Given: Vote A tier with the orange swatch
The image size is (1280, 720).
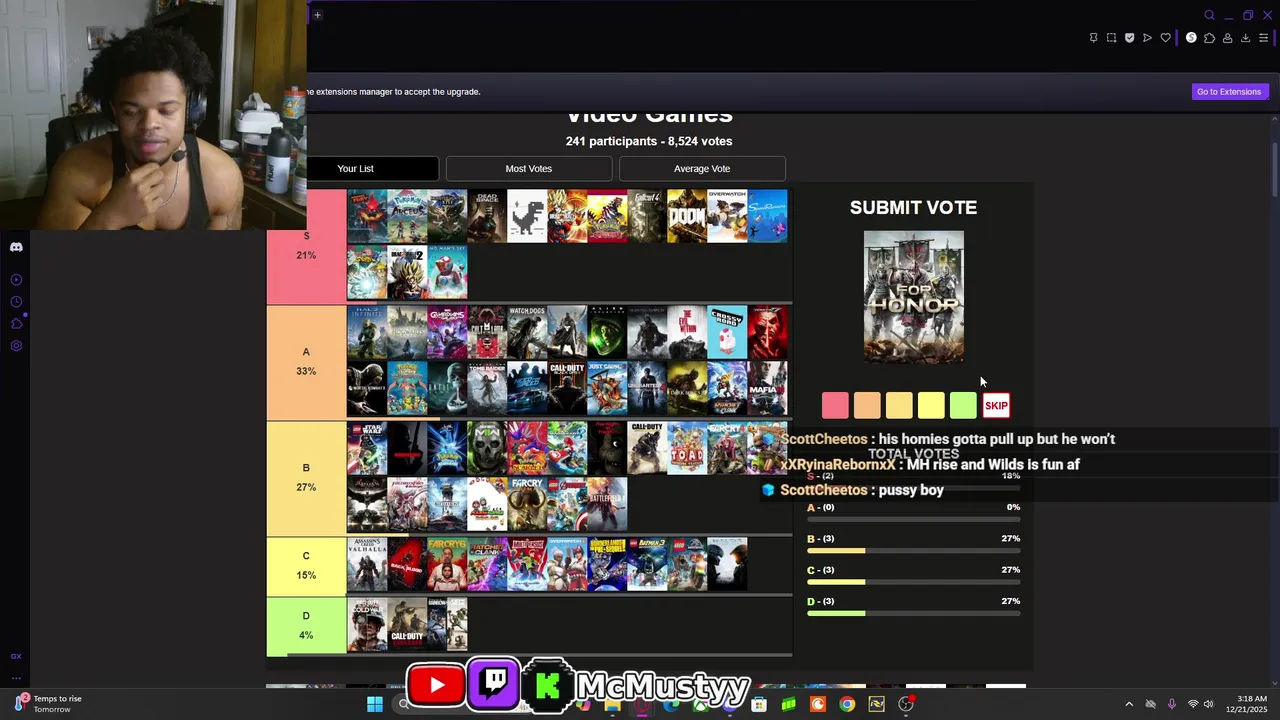Looking at the screenshot, I should click(867, 405).
